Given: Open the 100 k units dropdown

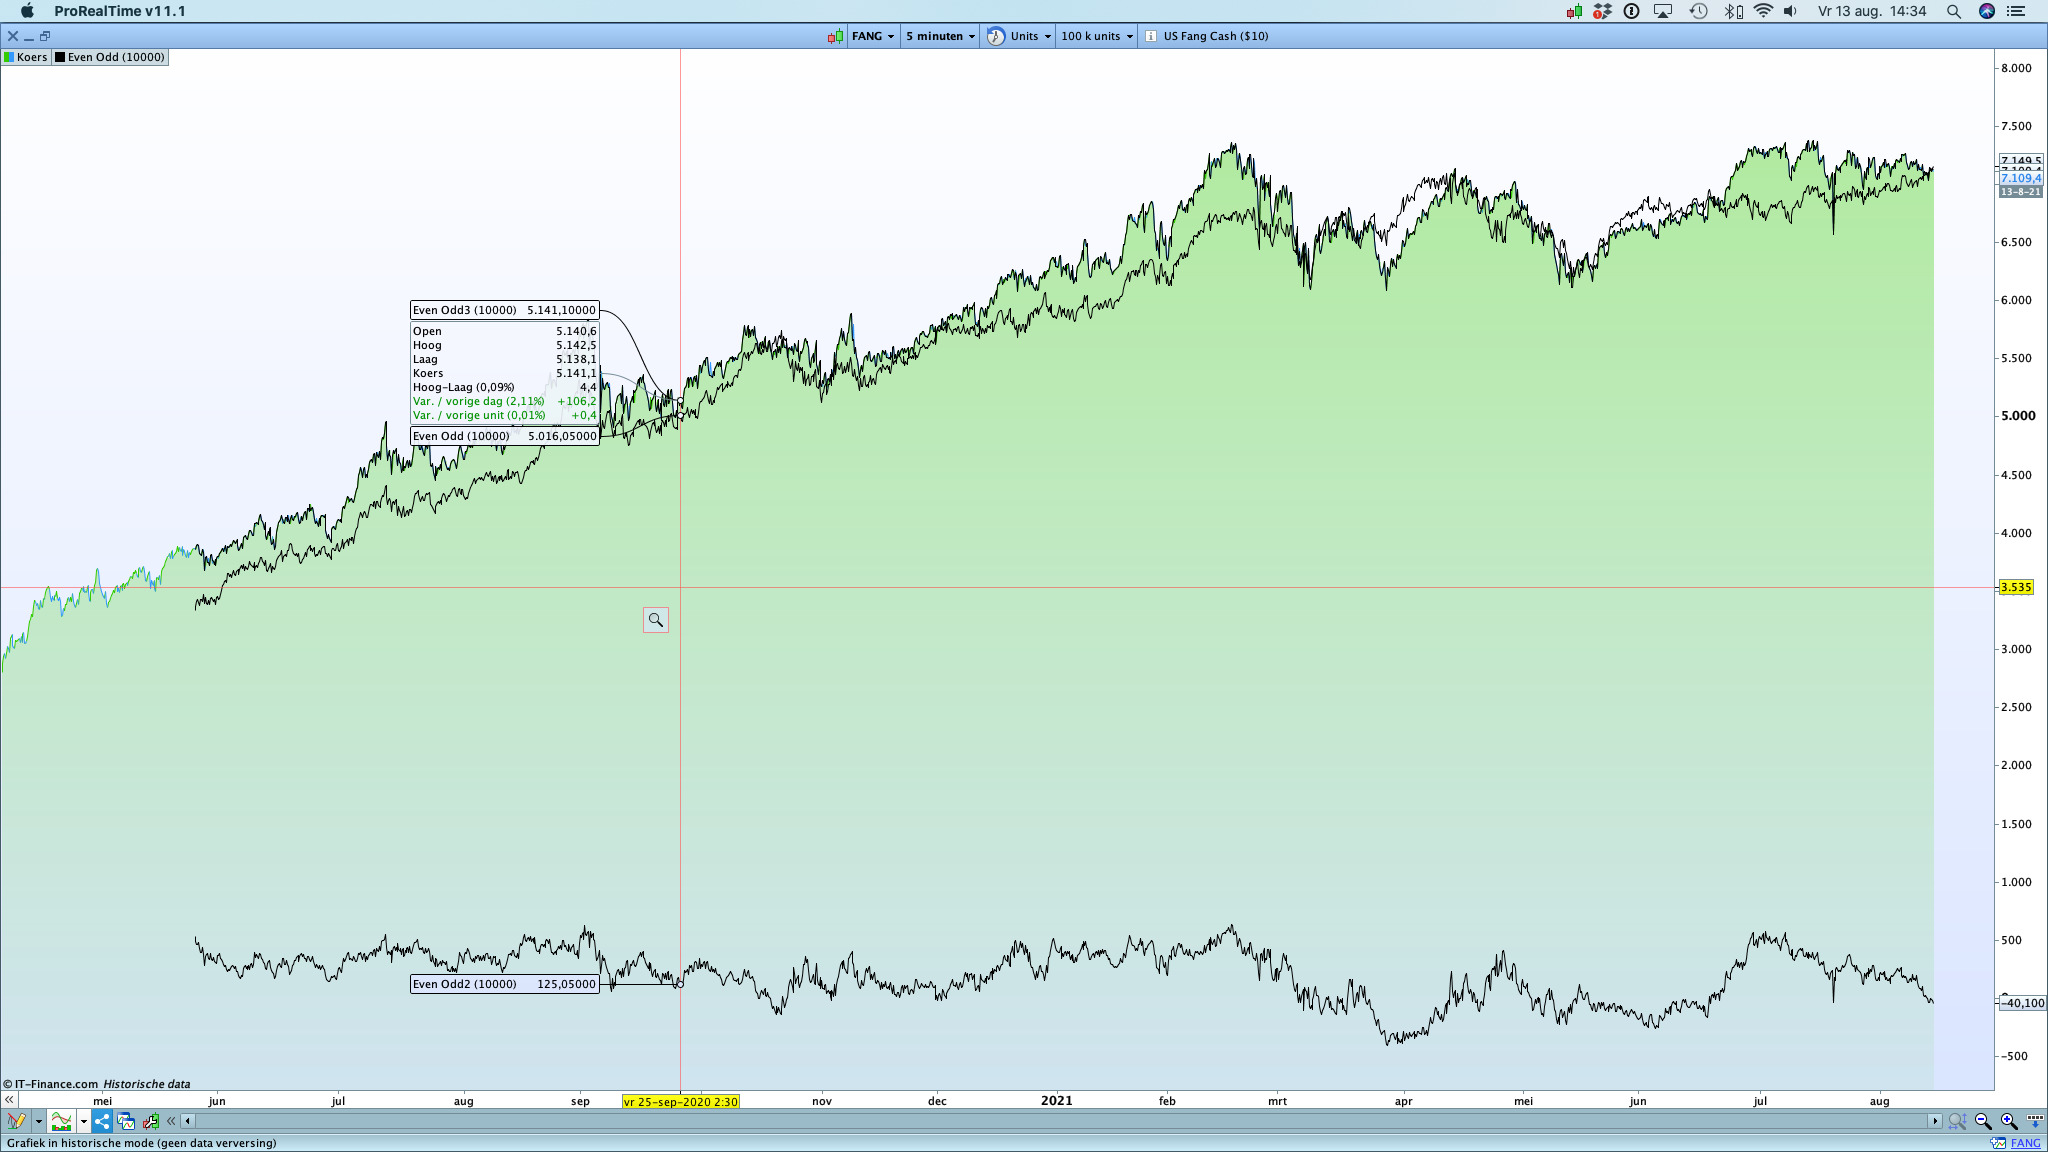Looking at the screenshot, I should coord(1097,36).
